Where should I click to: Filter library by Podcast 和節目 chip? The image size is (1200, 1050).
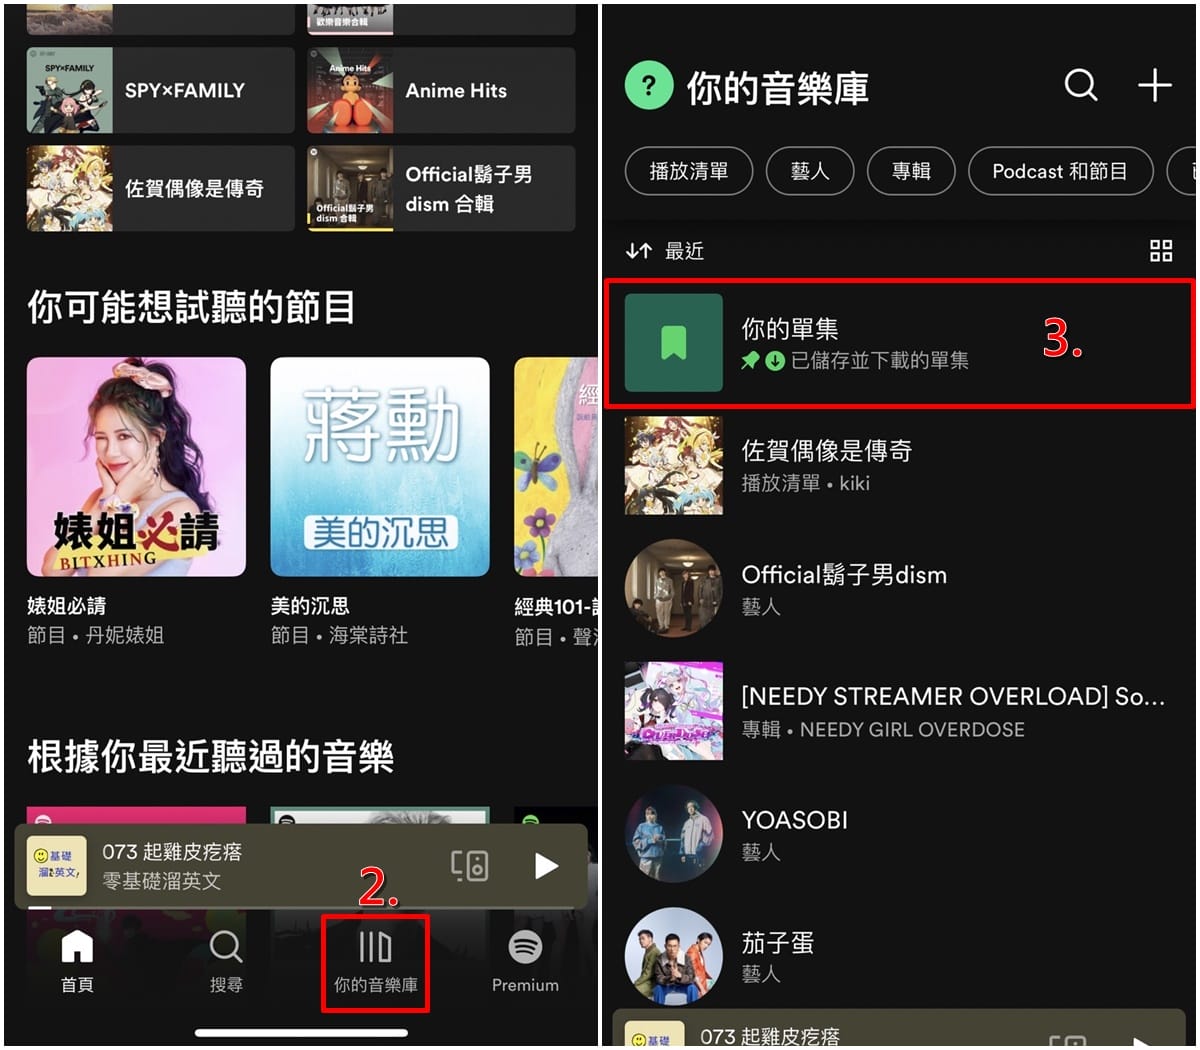coord(1060,171)
